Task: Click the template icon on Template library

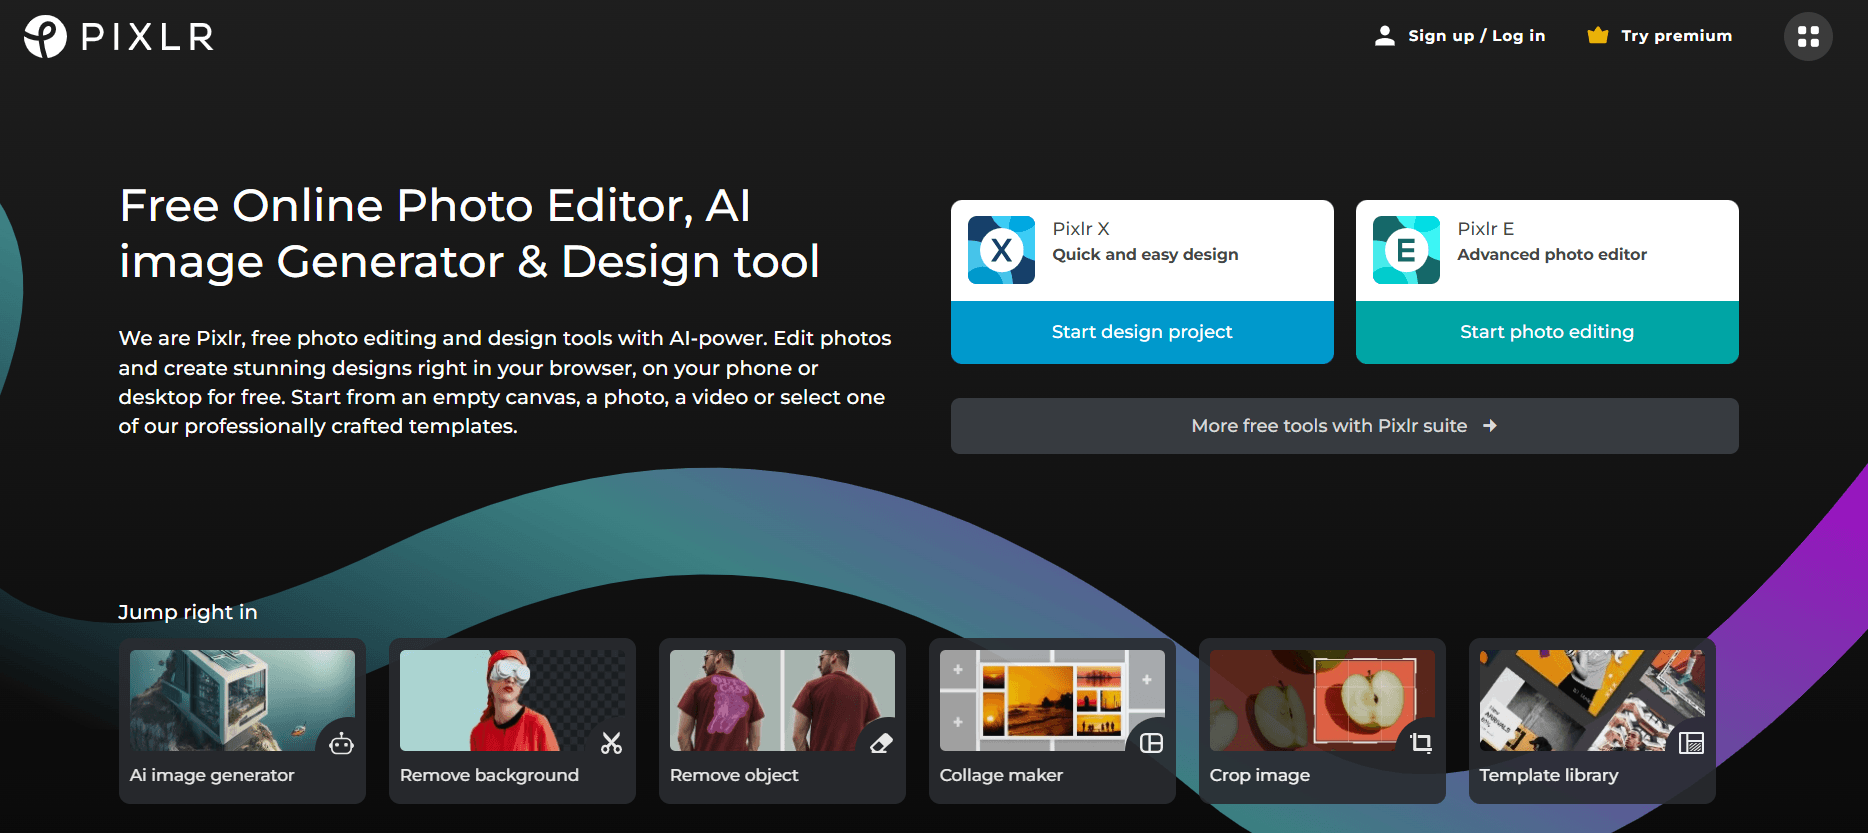Action: click(x=1691, y=743)
